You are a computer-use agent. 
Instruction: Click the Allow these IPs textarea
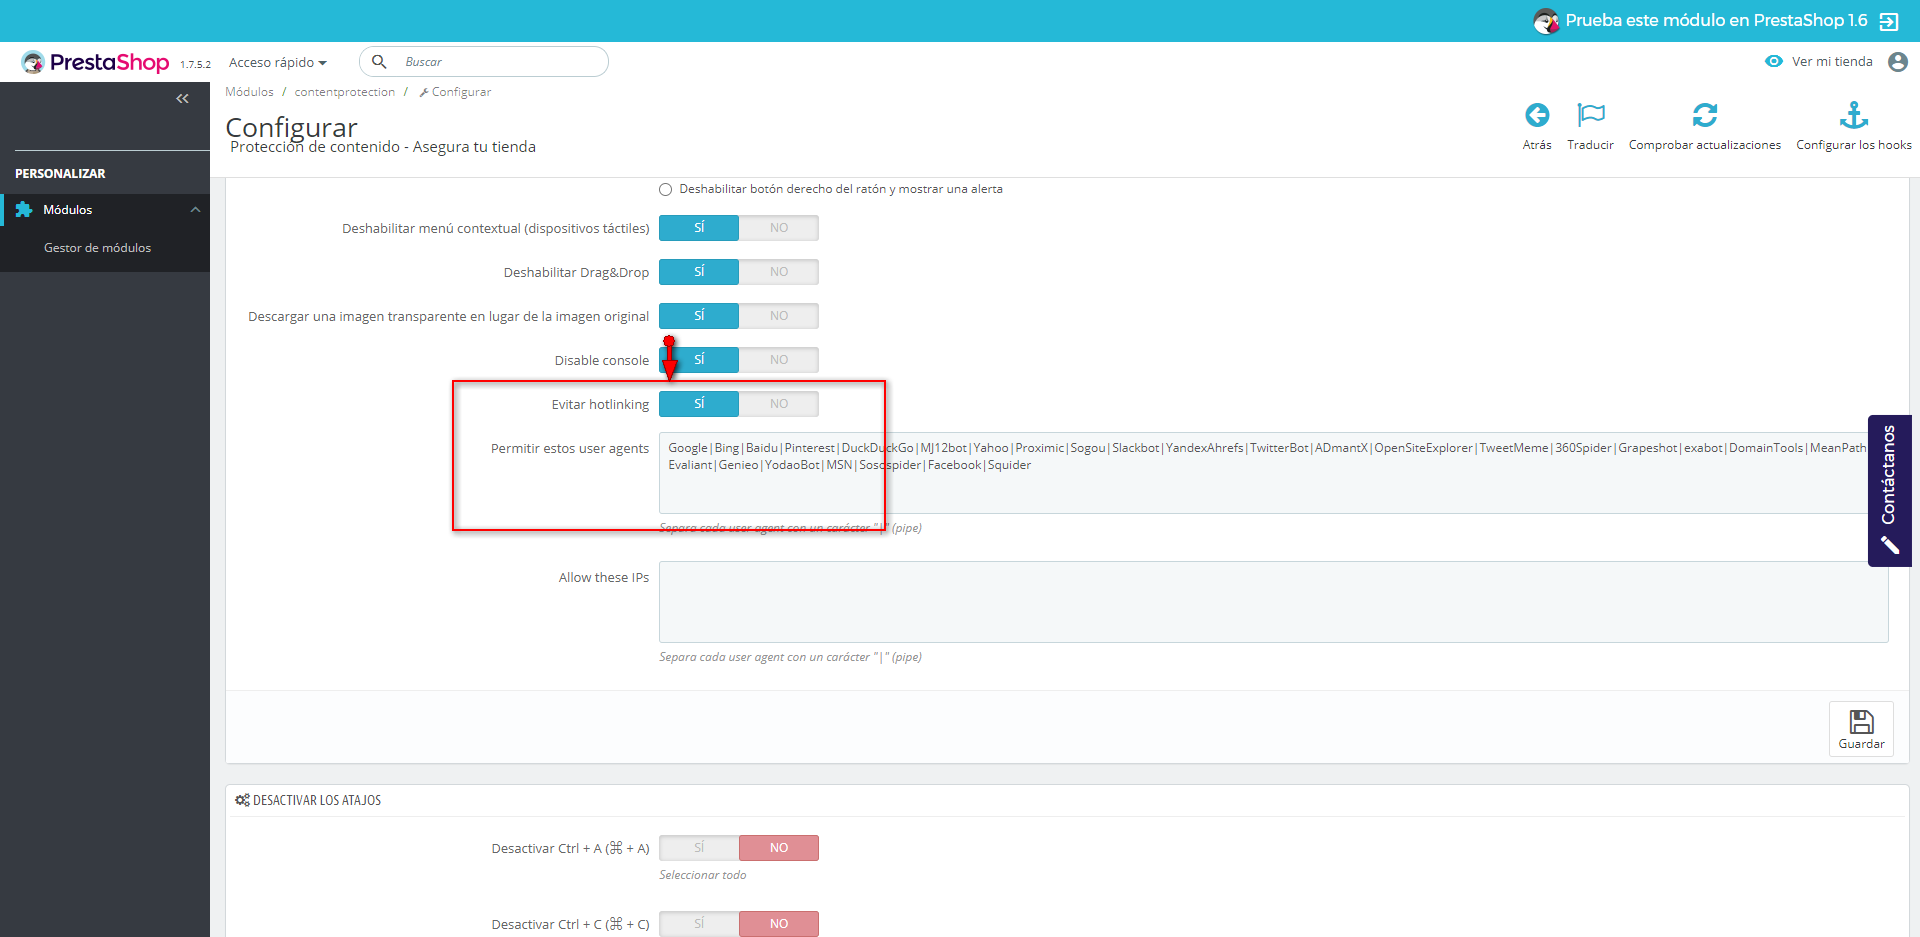pos(1273,602)
